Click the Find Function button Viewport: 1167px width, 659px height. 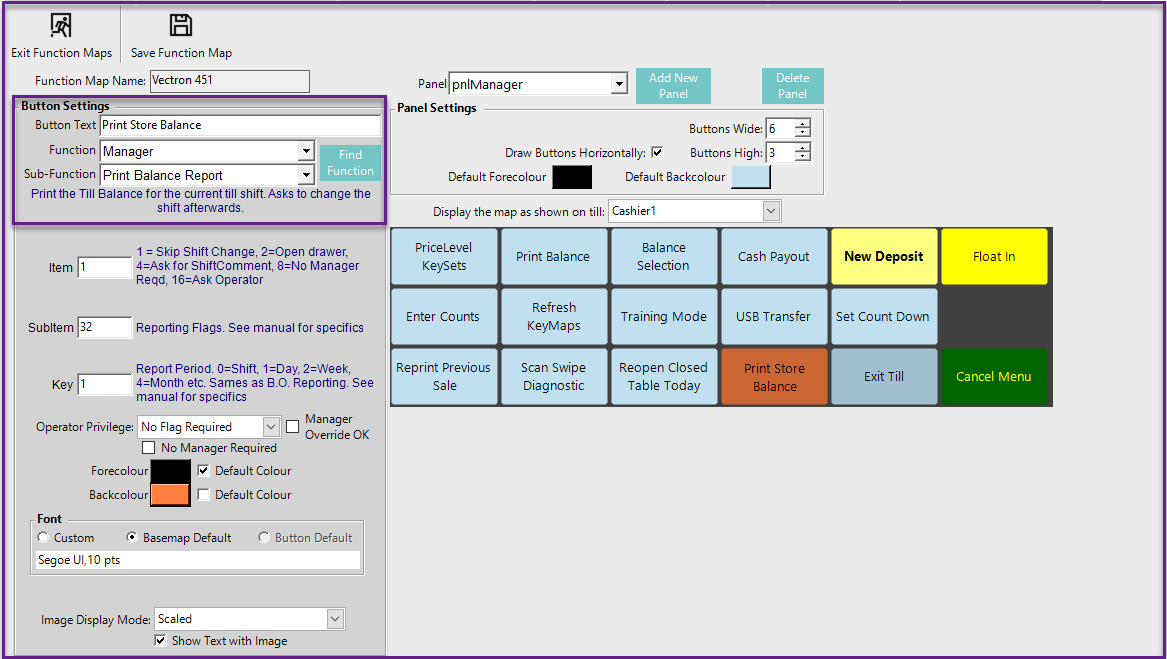[350, 163]
